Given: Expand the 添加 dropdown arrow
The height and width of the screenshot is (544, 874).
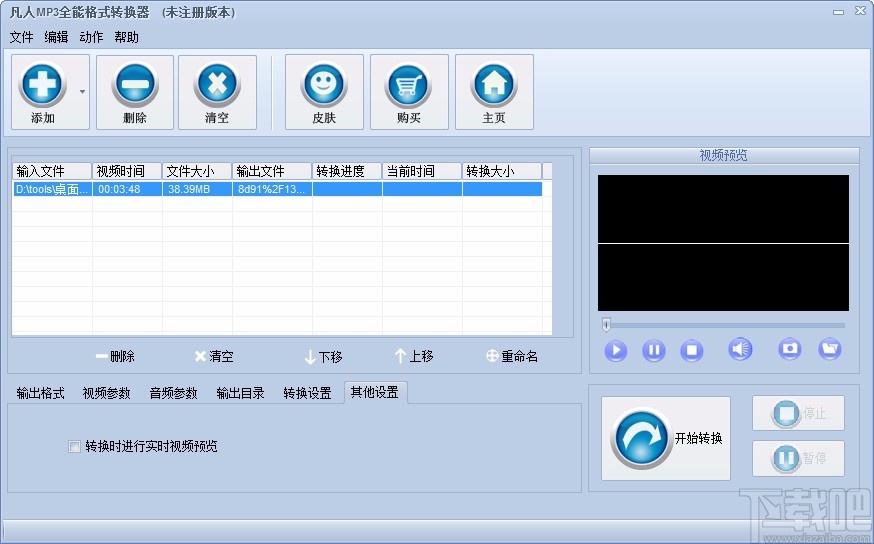Looking at the screenshot, I should (x=82, y=92).
